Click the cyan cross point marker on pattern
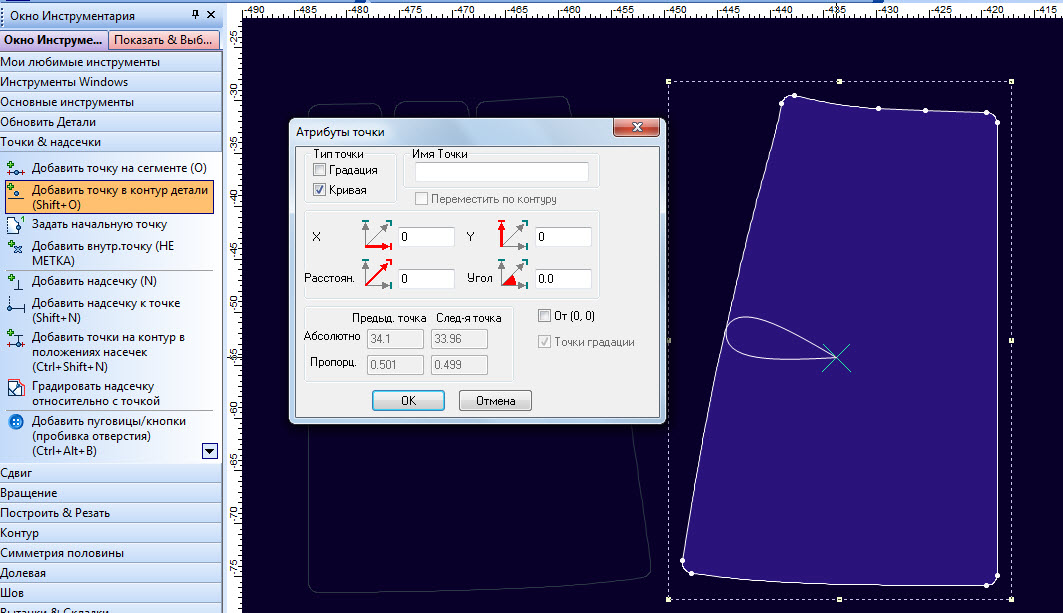The width and height of the screenshot is (1063, 613). click(x=837, y=358)
